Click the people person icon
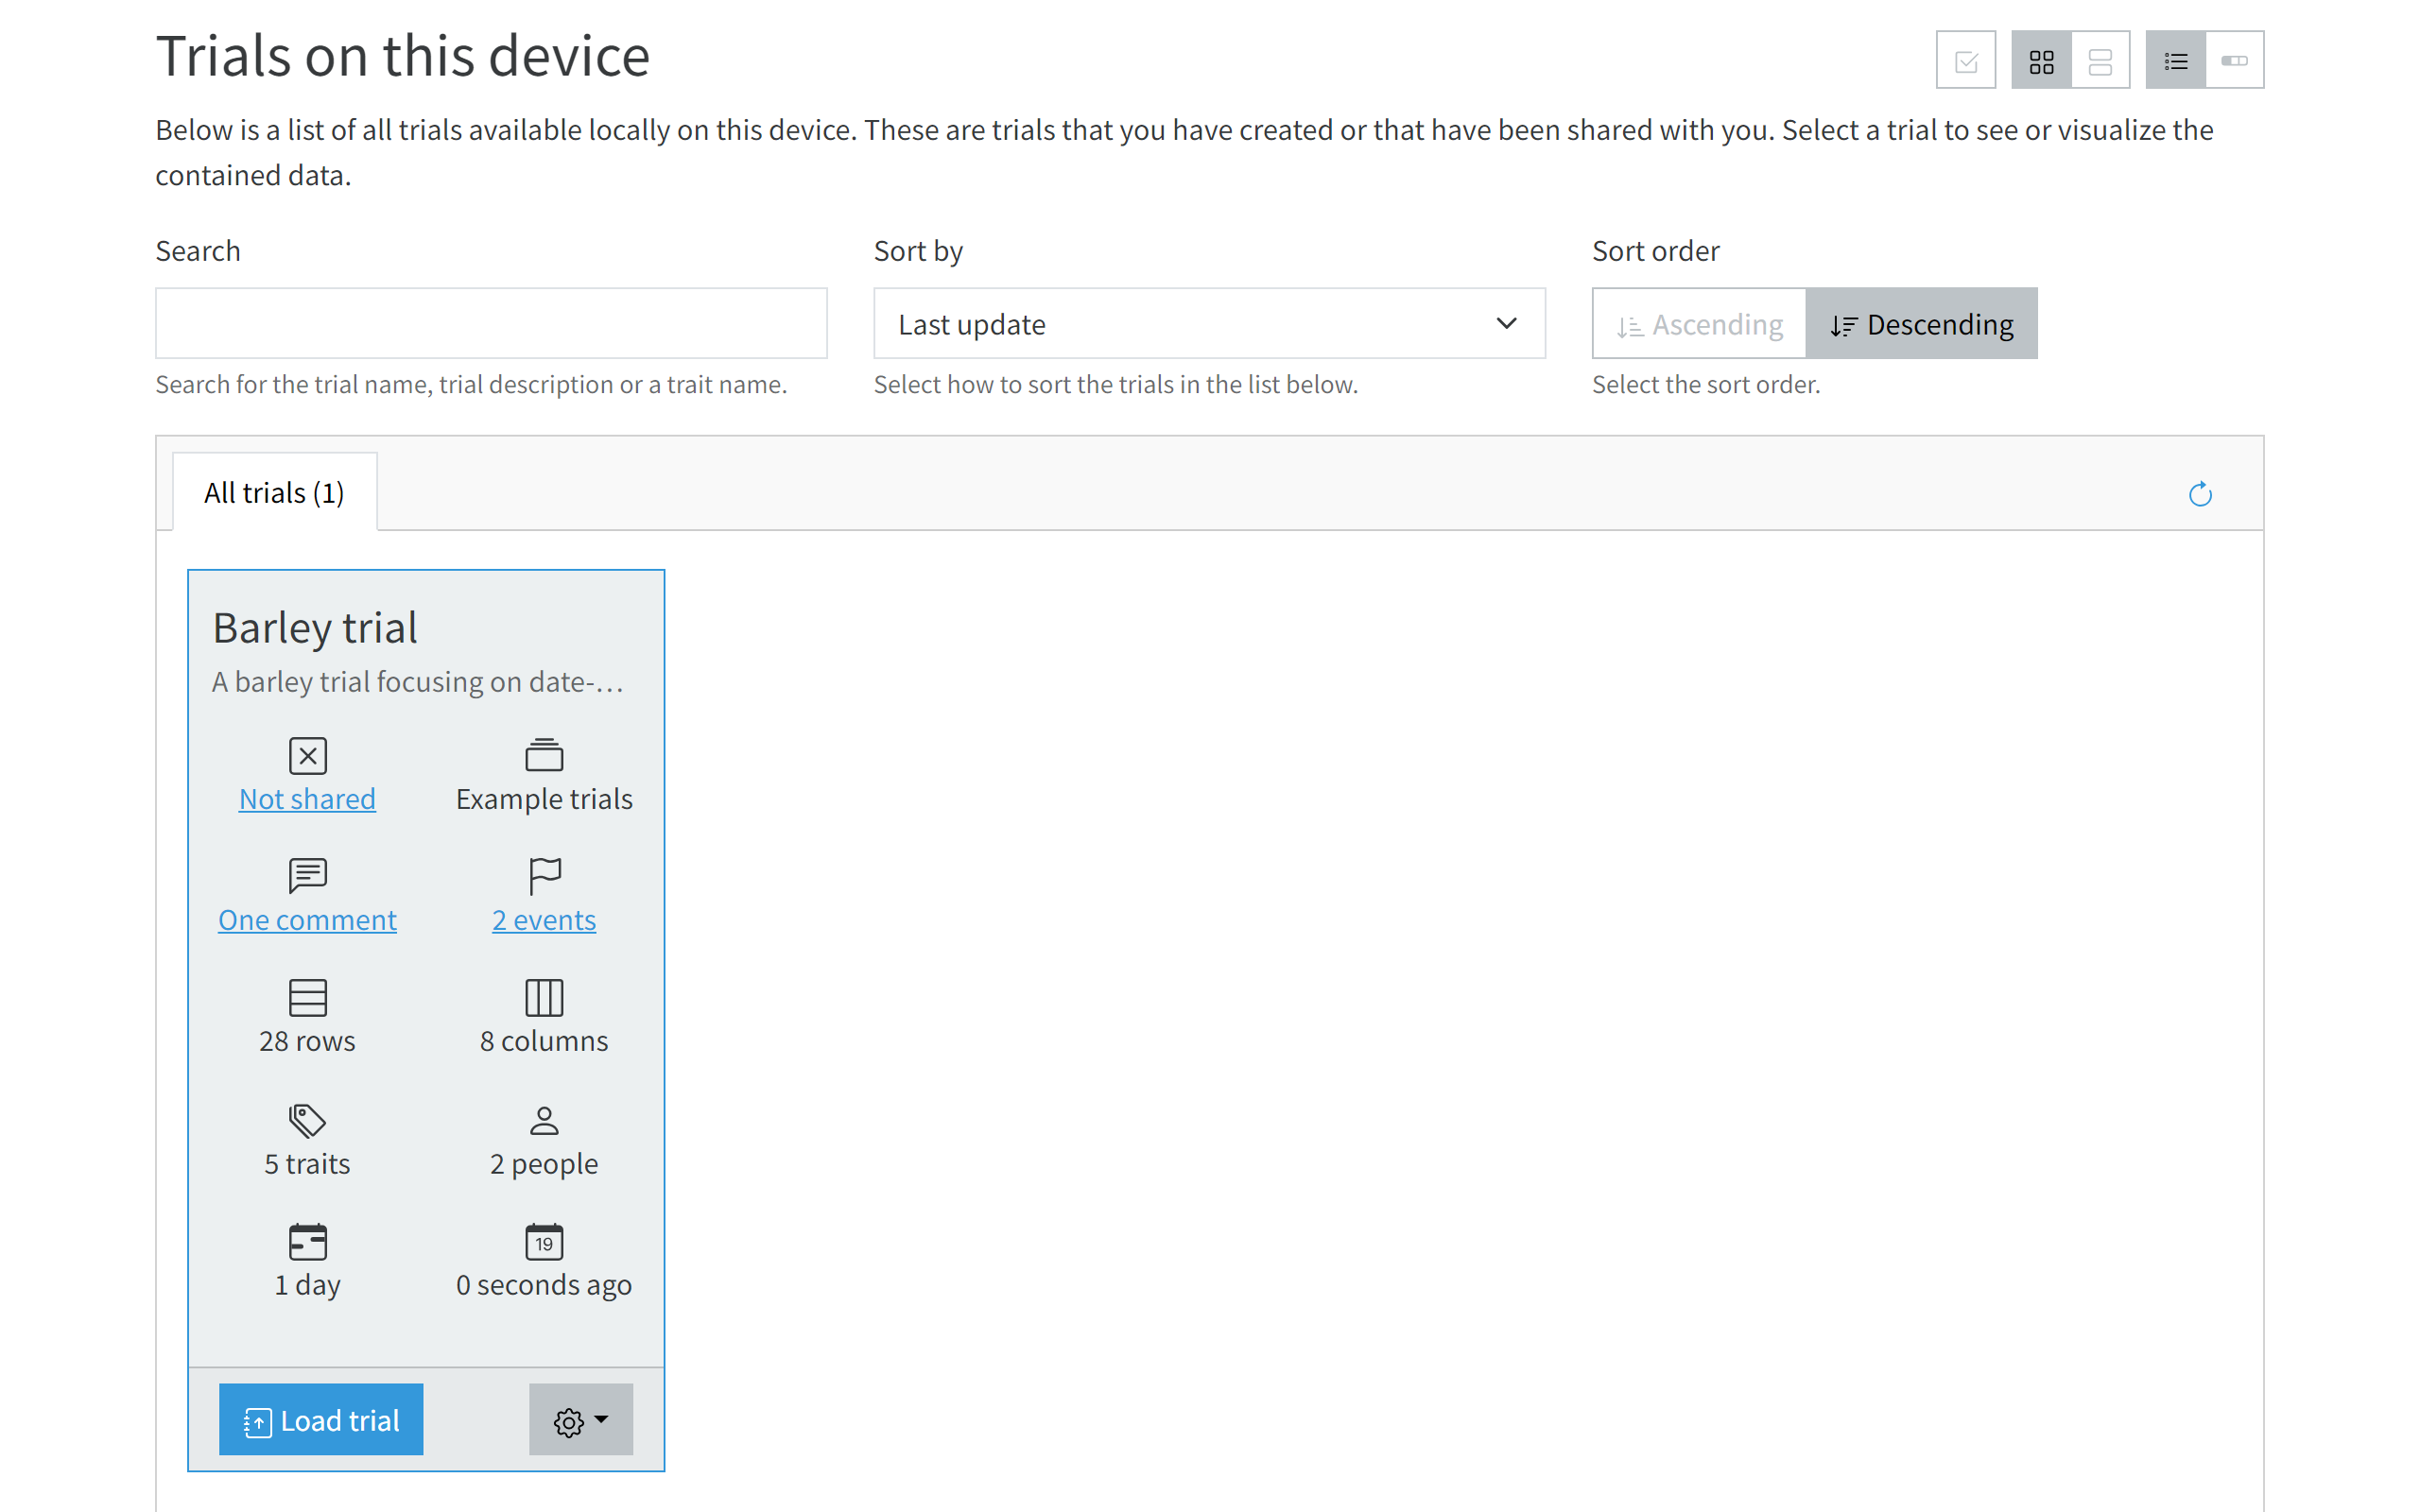This screenshot has width=2420, height=1512. tap(544, 1120)
